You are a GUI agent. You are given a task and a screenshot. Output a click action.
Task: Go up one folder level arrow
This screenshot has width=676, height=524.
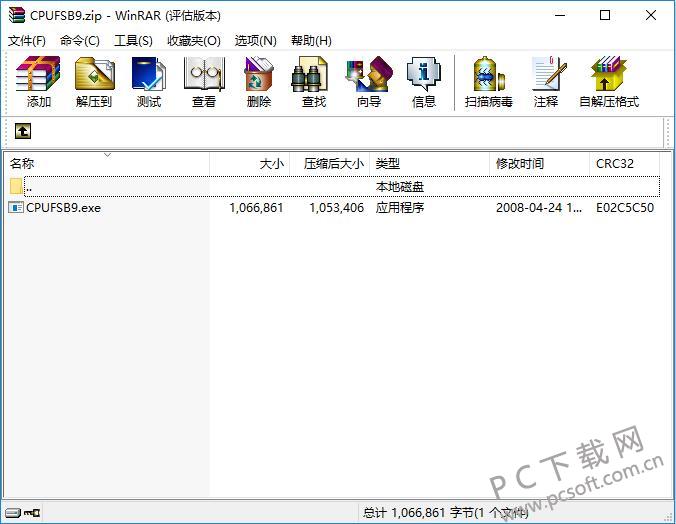tap(22, 131)
